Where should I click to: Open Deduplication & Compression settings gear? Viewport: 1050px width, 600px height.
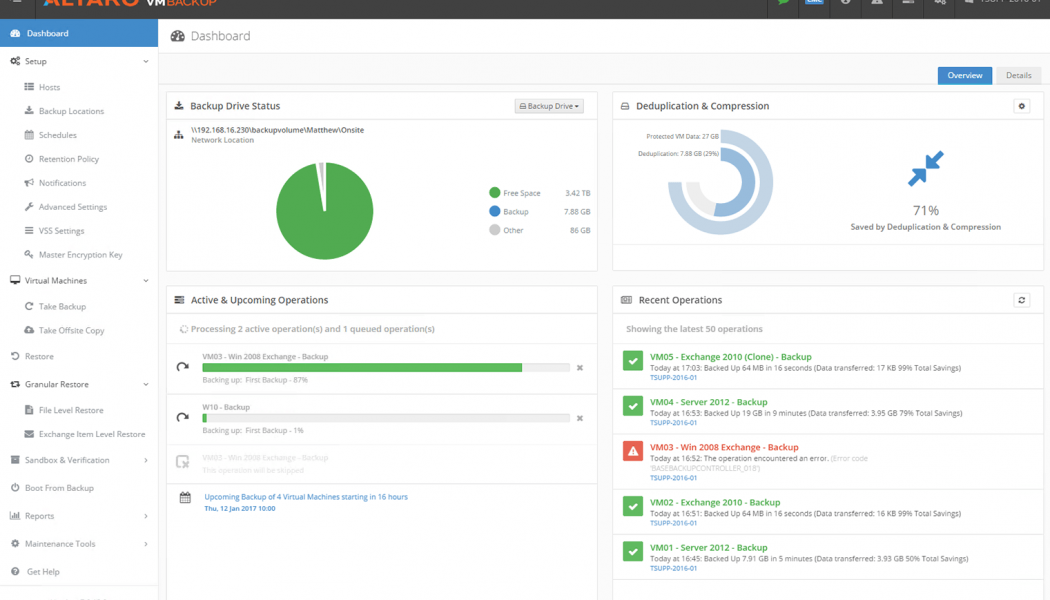[1020, 105]
